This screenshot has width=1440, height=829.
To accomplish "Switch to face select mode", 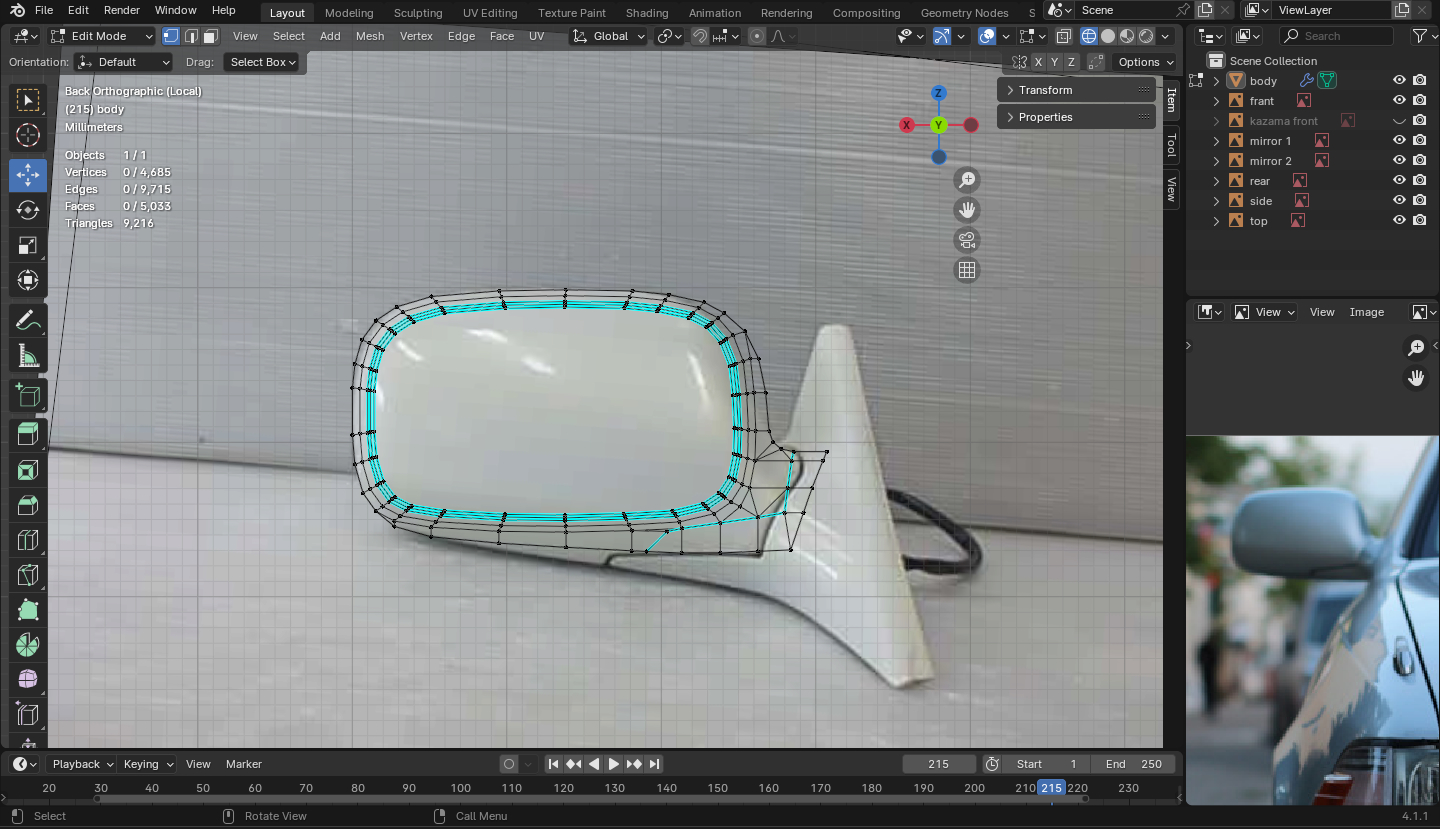I will (x=210, y=36).
